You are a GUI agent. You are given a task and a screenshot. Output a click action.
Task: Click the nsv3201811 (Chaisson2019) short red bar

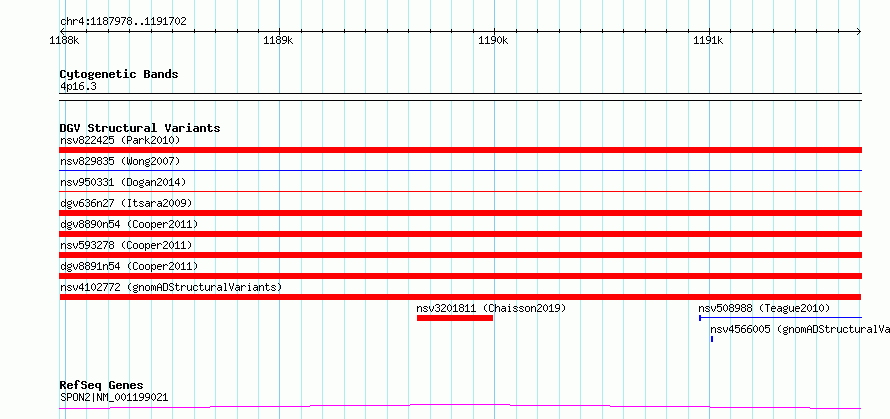[x=455, y=318]
